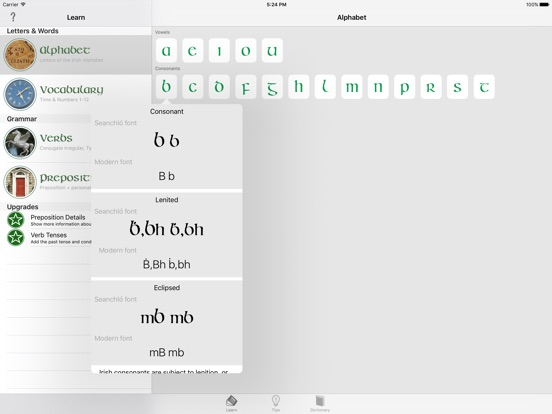Tap the Seanchló eclipsed 'mb mb' glyphs
The width and height of the screenshot is (552, 414).
pos(167,317)
